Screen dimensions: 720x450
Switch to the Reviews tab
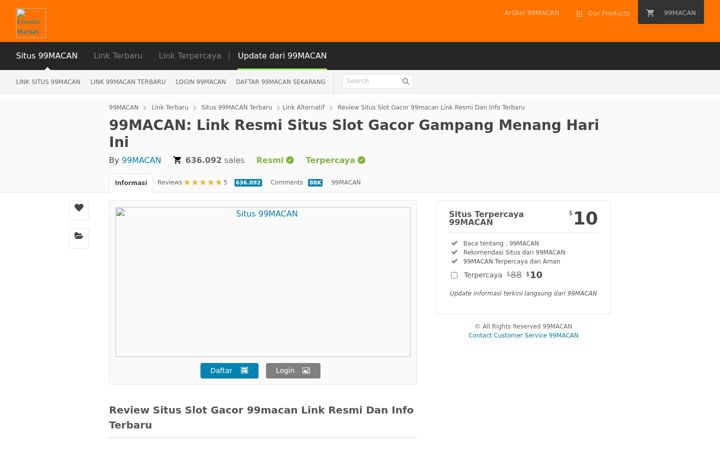(169, 182)
